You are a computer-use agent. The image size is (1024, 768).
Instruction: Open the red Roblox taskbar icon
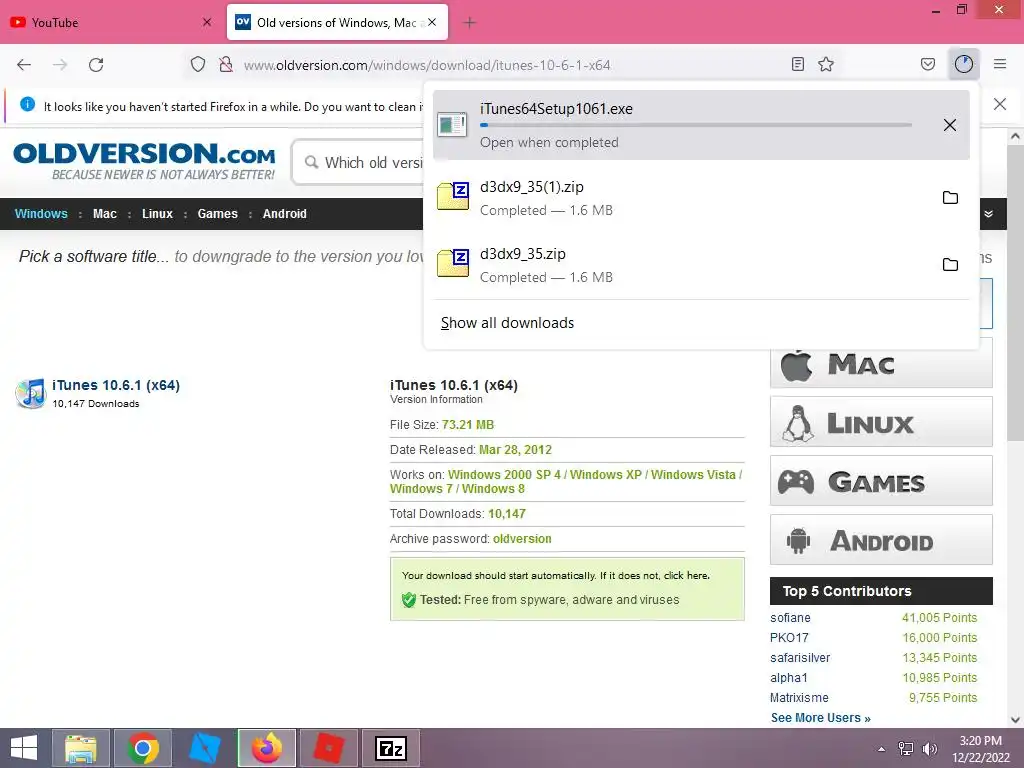(328, 748)
